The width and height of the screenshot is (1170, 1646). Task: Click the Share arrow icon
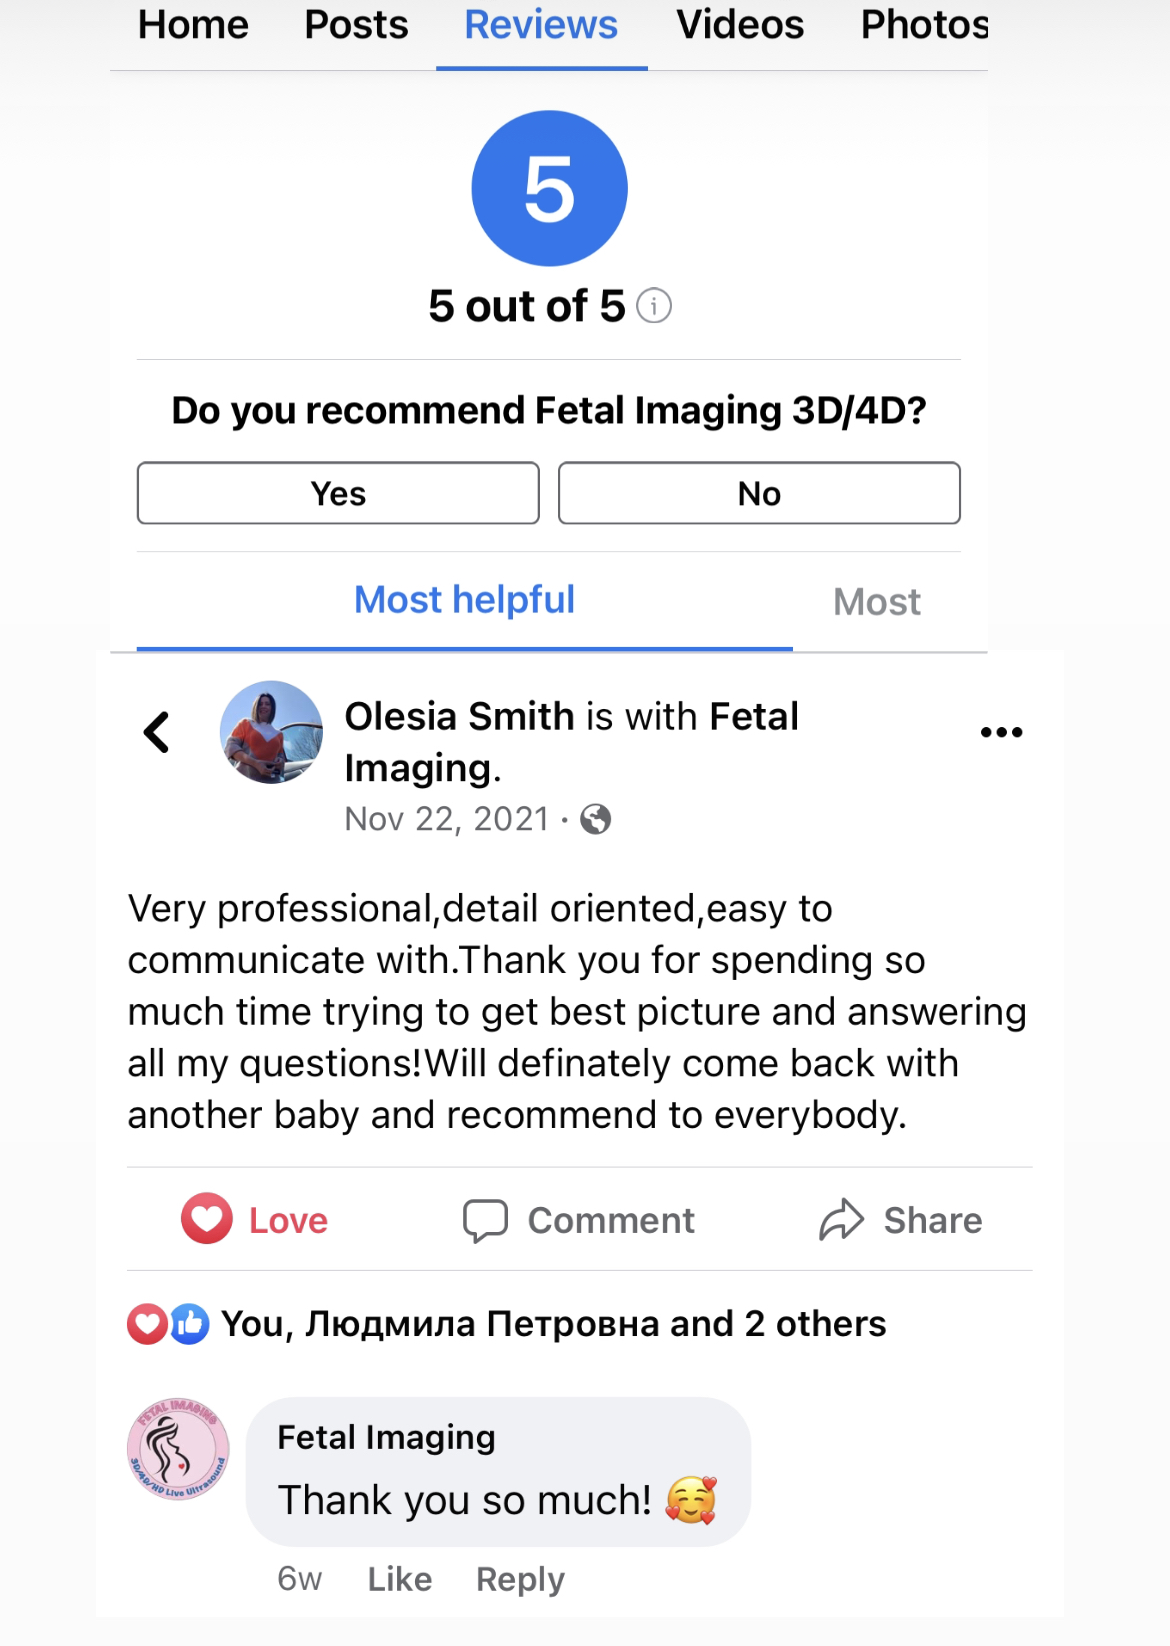[841, 1220]
